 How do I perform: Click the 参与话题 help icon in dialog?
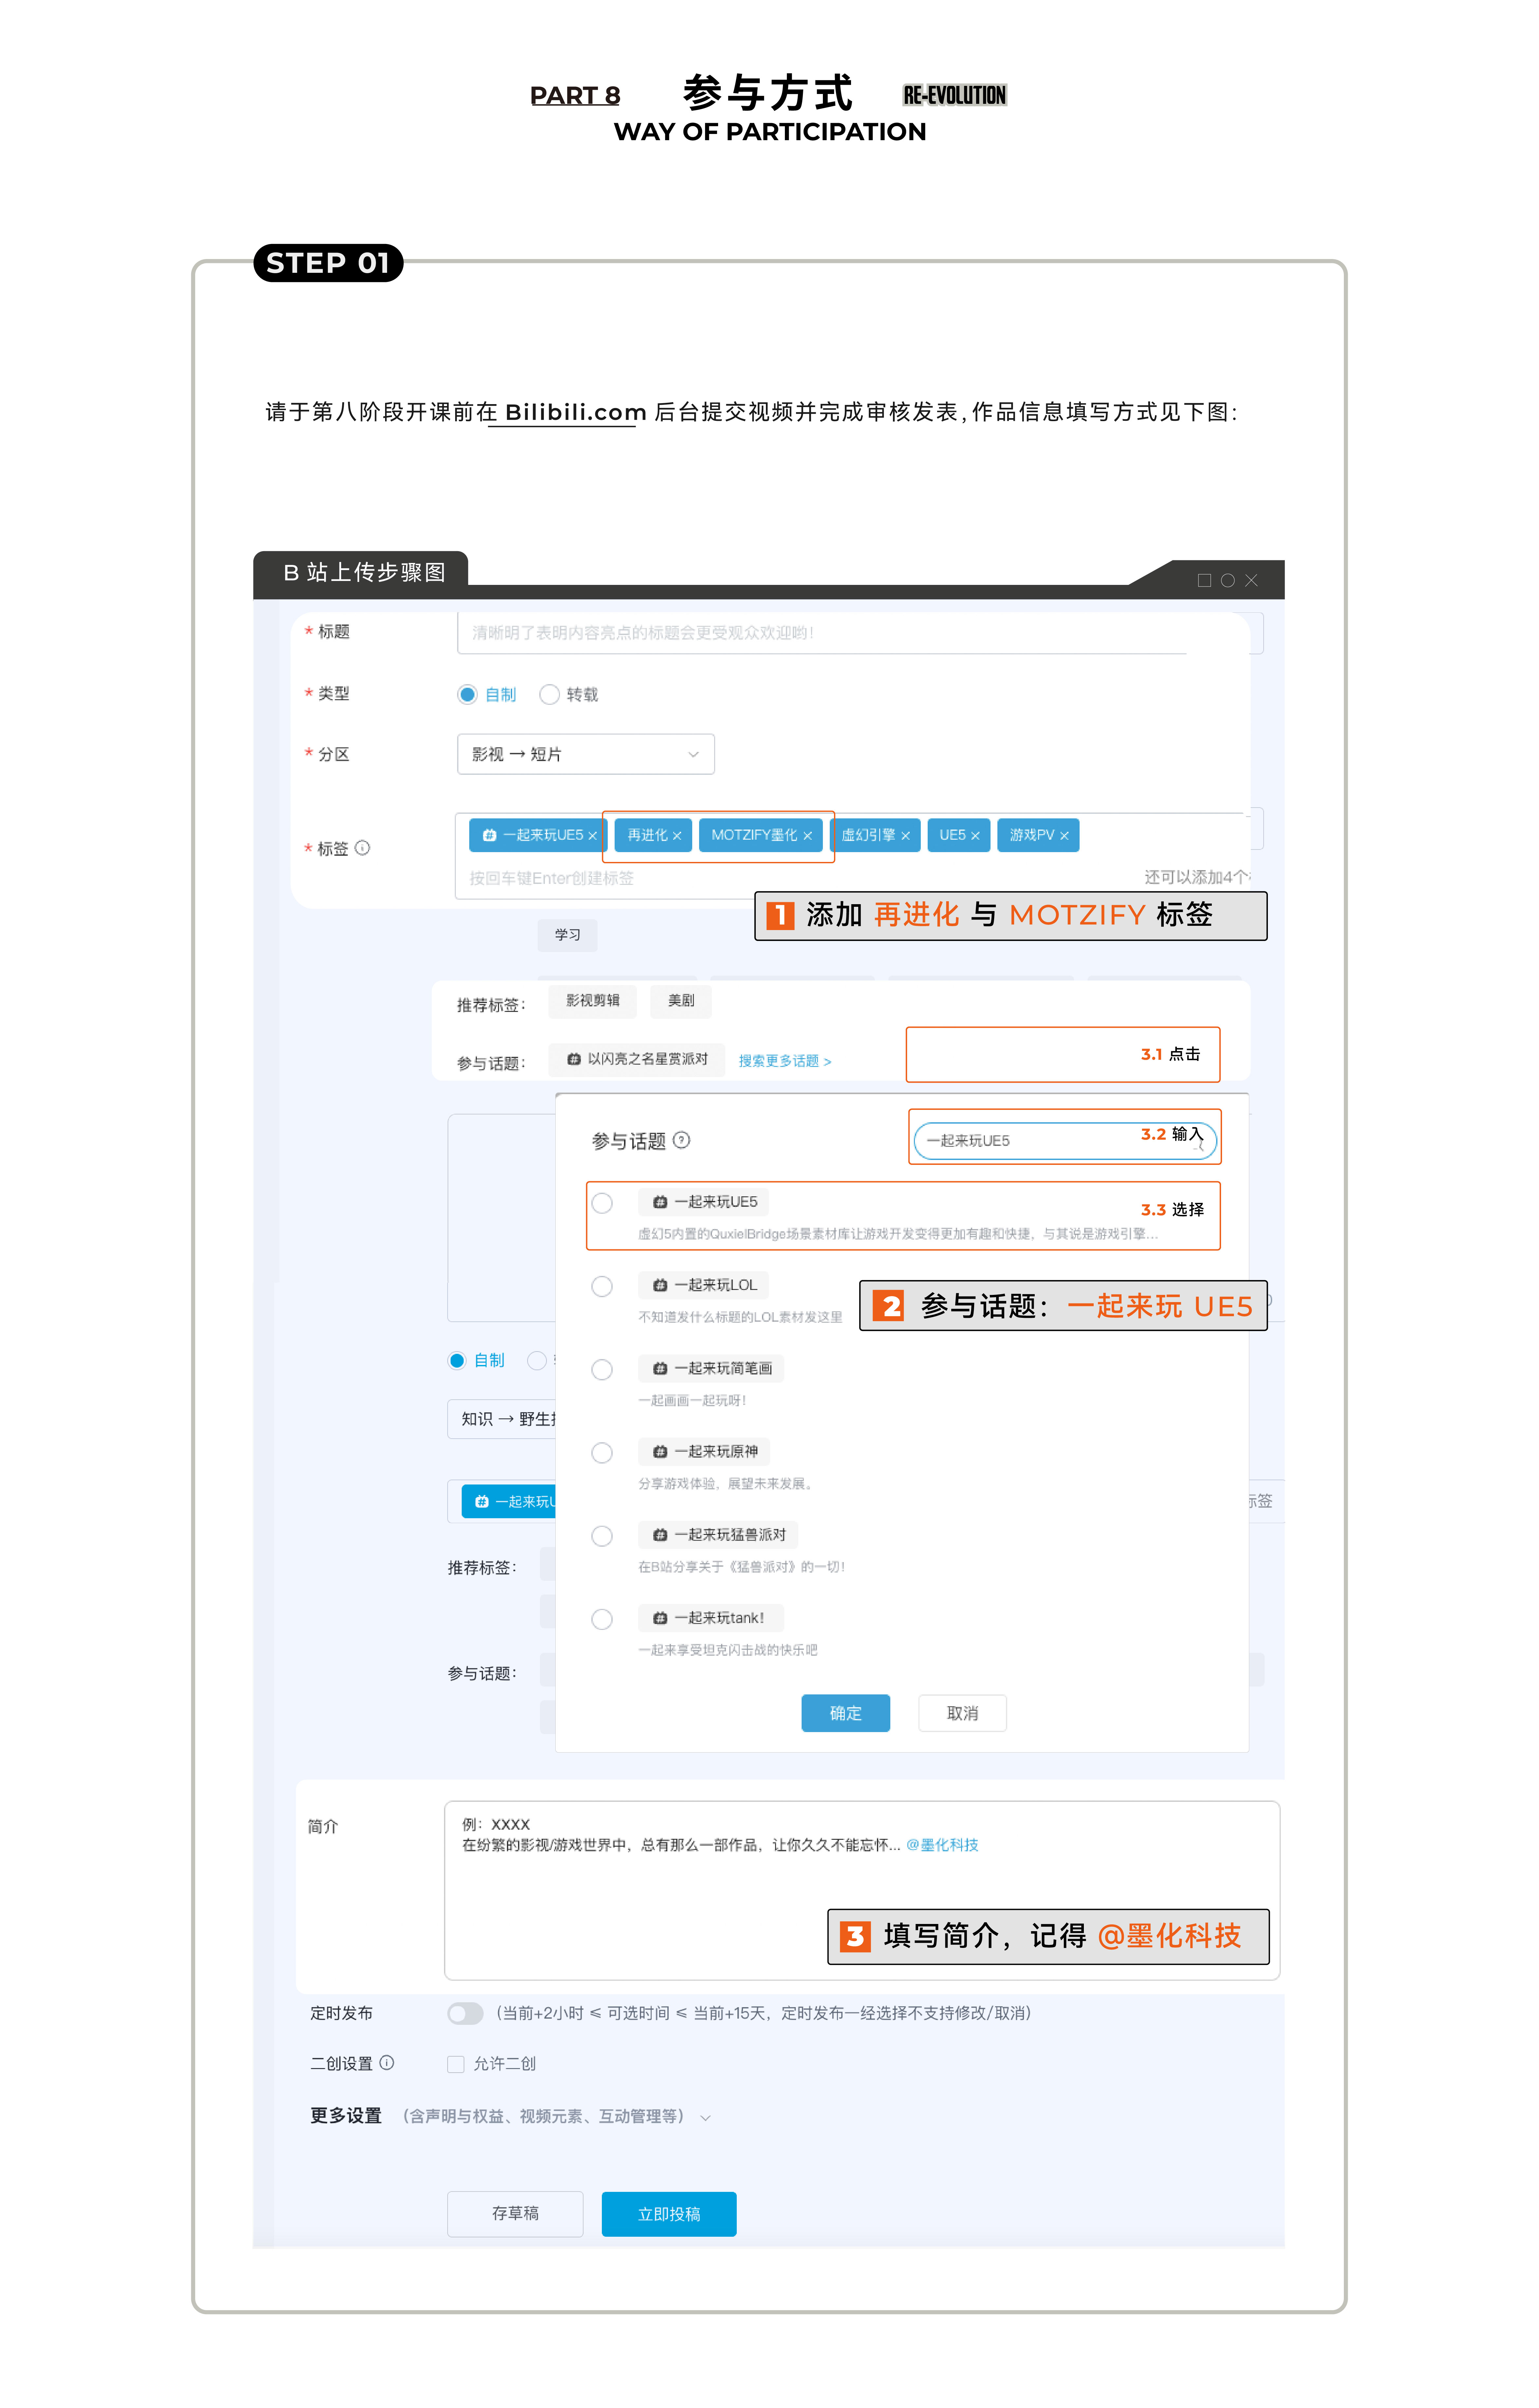tap(681, 1140)
